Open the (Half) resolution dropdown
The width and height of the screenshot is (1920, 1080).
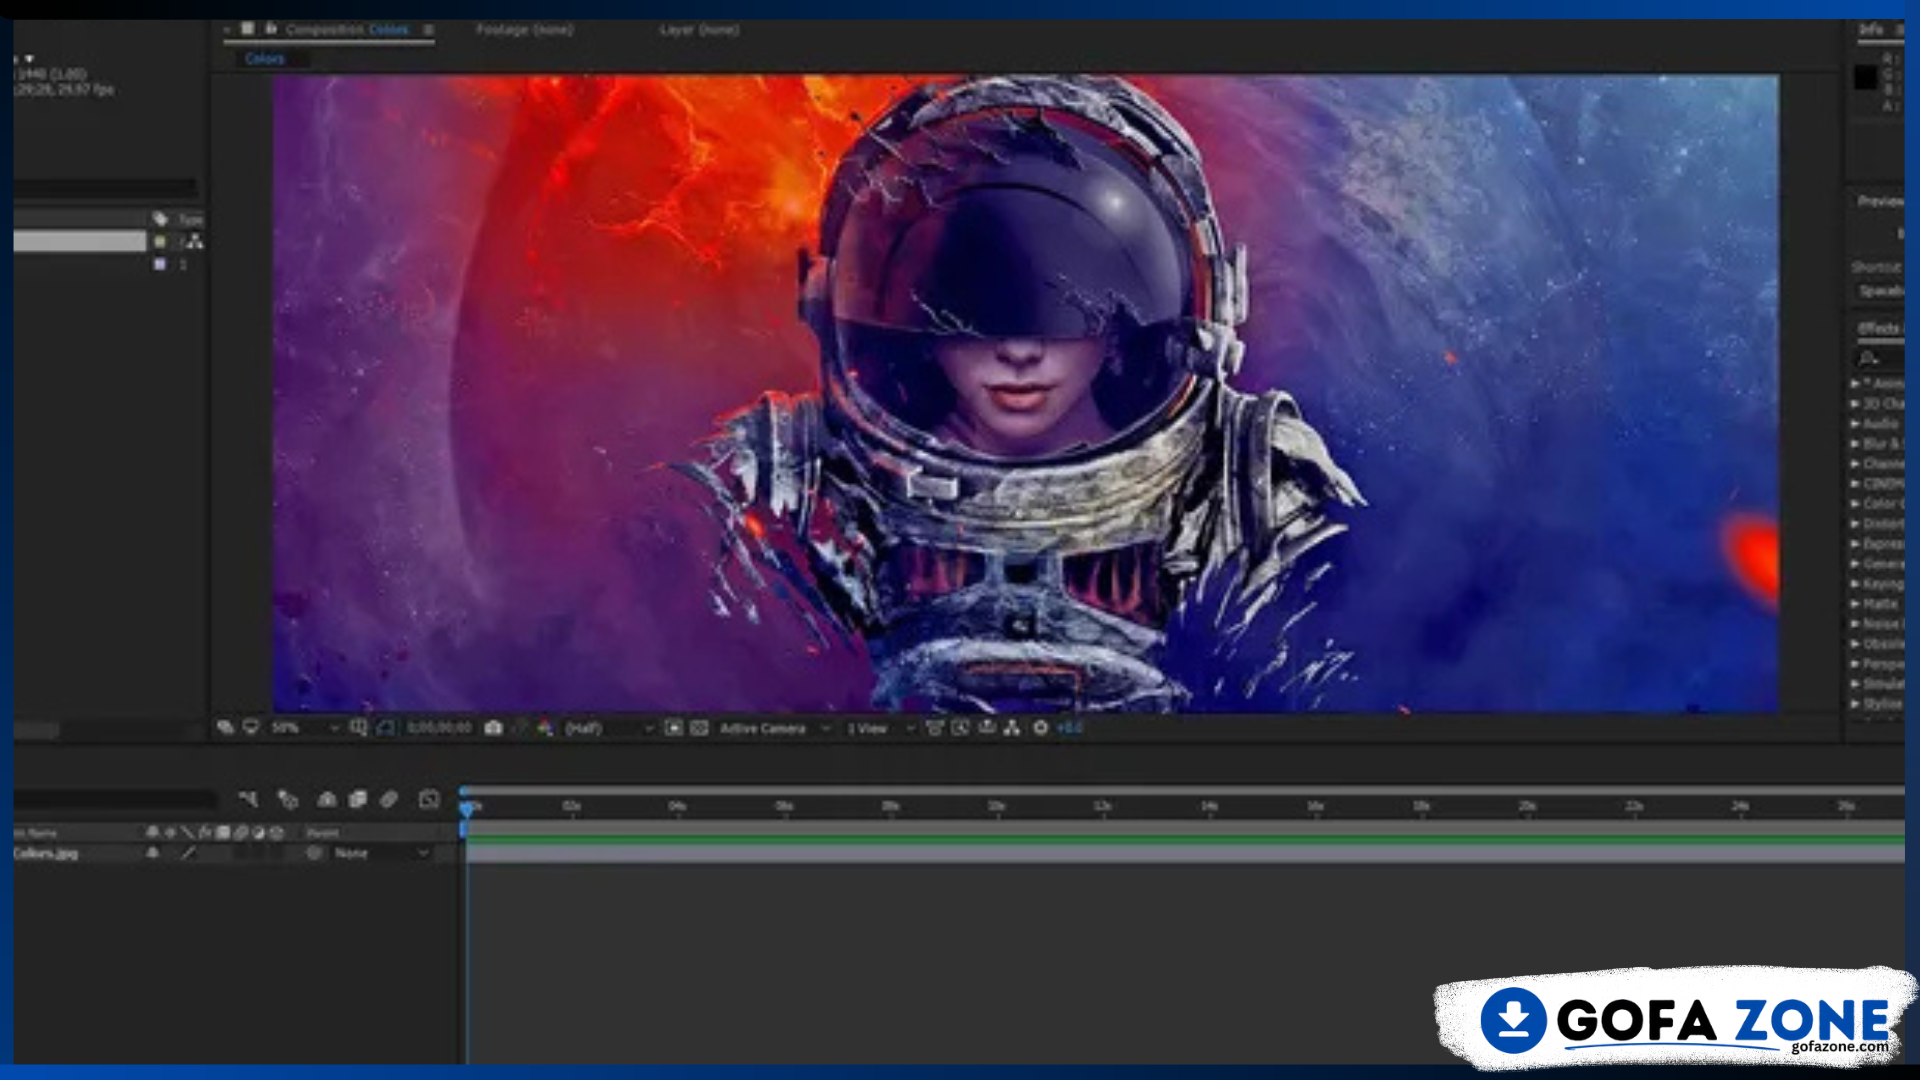tap(610, 728)
